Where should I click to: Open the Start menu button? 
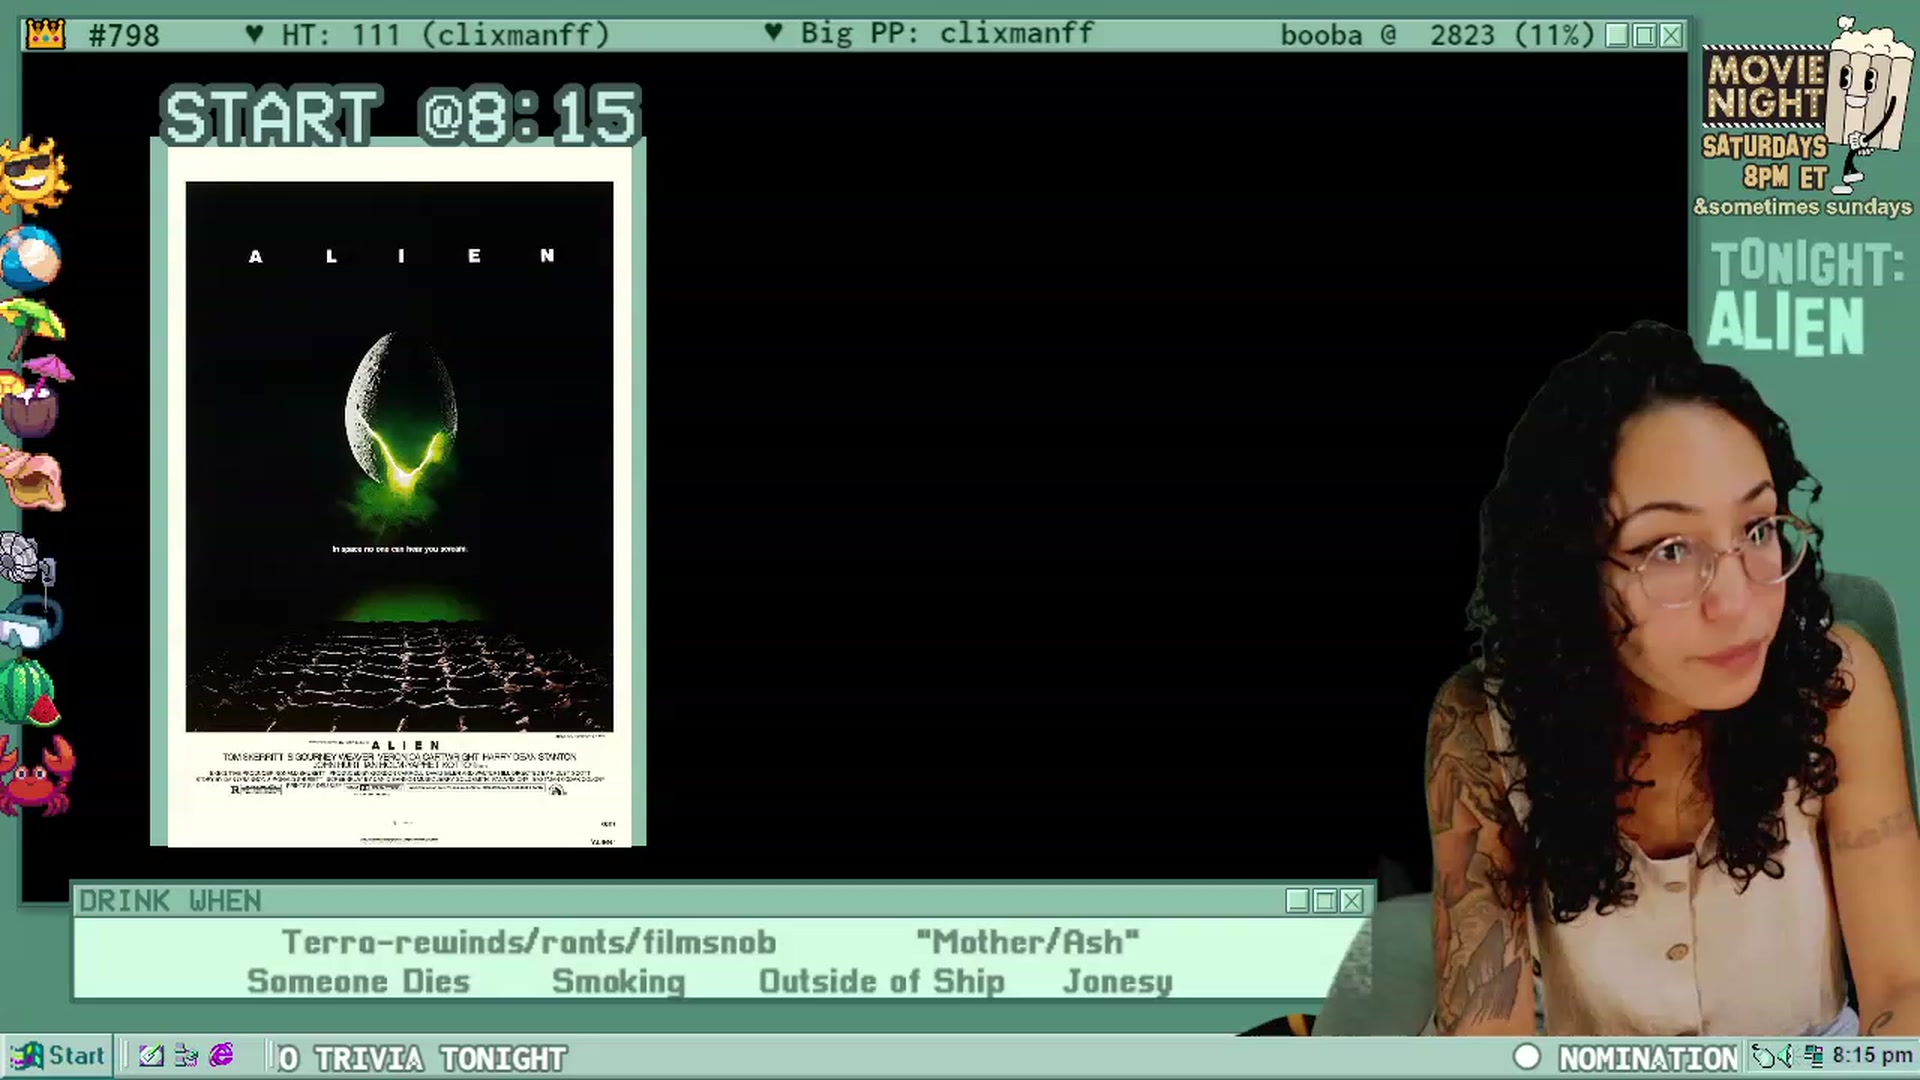click(x=57, y=1056)
